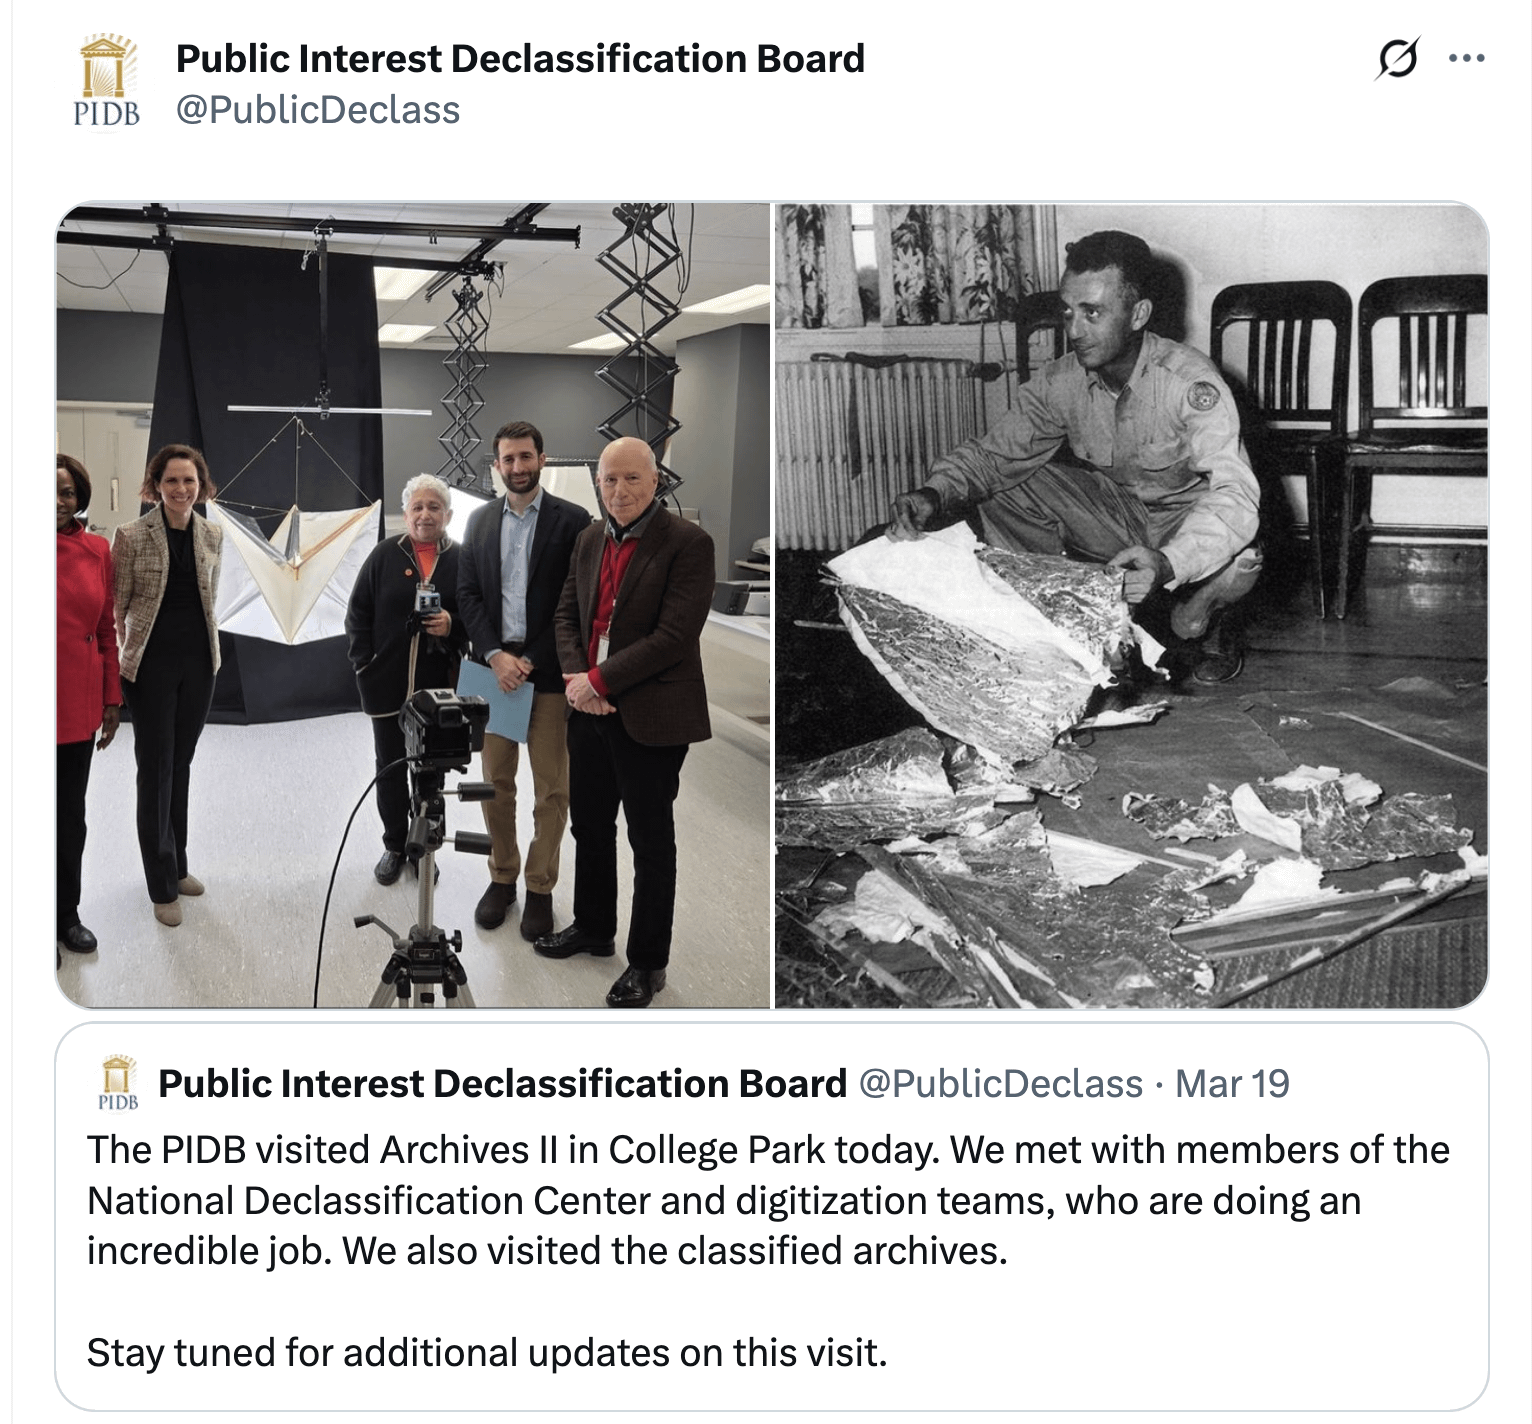Image resolution: width=1532 pixels, height=1424 pixels.
Task: Click the small PIDB logo in the quoted post
Action: (118, 1084)
